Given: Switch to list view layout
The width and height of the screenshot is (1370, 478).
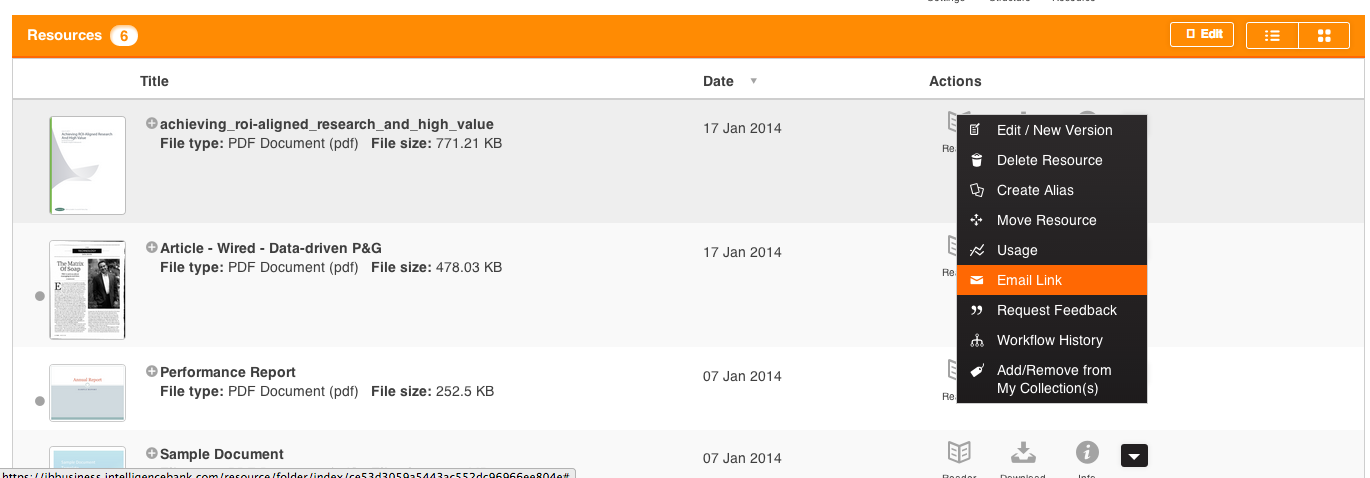Looking at the screenshot, I should (x=1272, y=35).
